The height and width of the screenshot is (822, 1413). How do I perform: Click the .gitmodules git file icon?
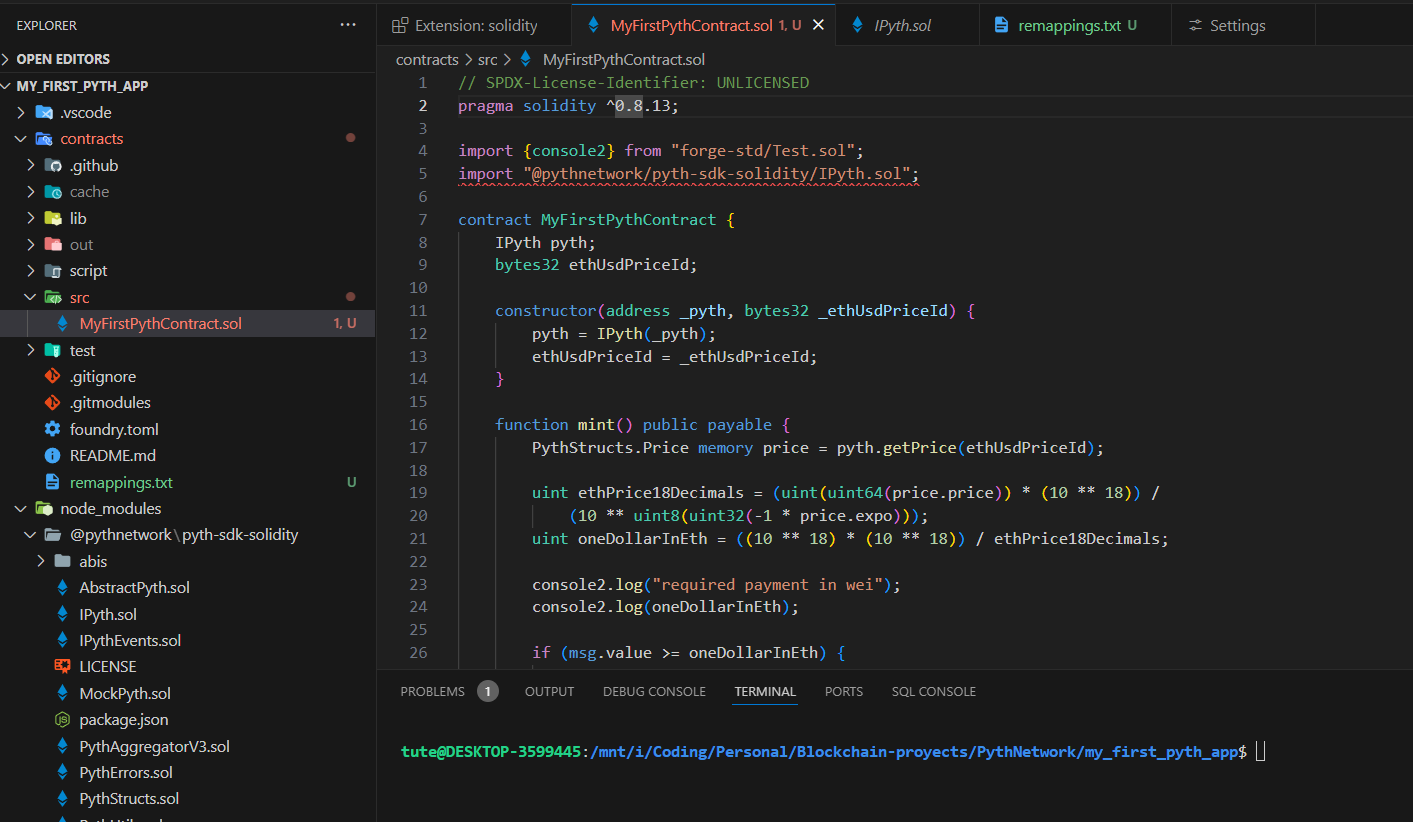[x=53, y=402]
